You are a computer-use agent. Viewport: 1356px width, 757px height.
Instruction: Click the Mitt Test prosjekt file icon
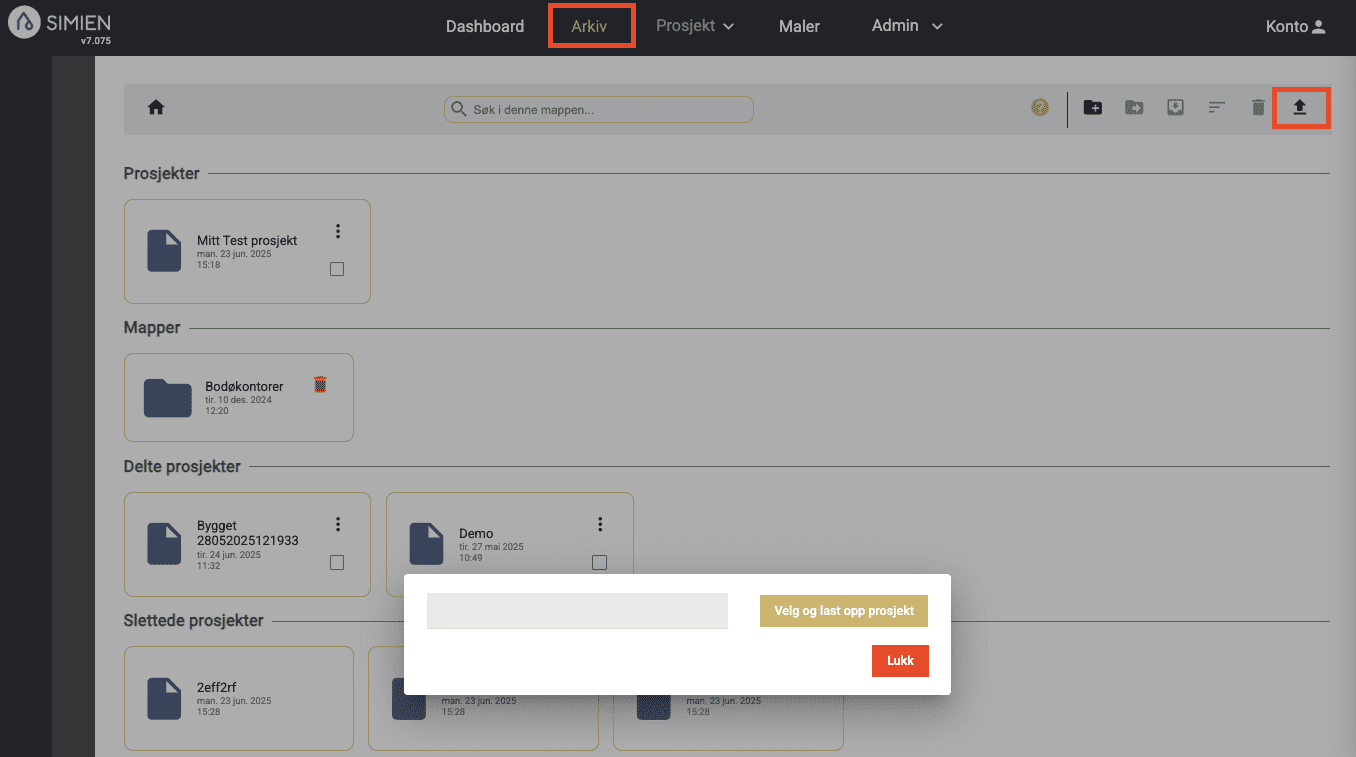[164, 251]
